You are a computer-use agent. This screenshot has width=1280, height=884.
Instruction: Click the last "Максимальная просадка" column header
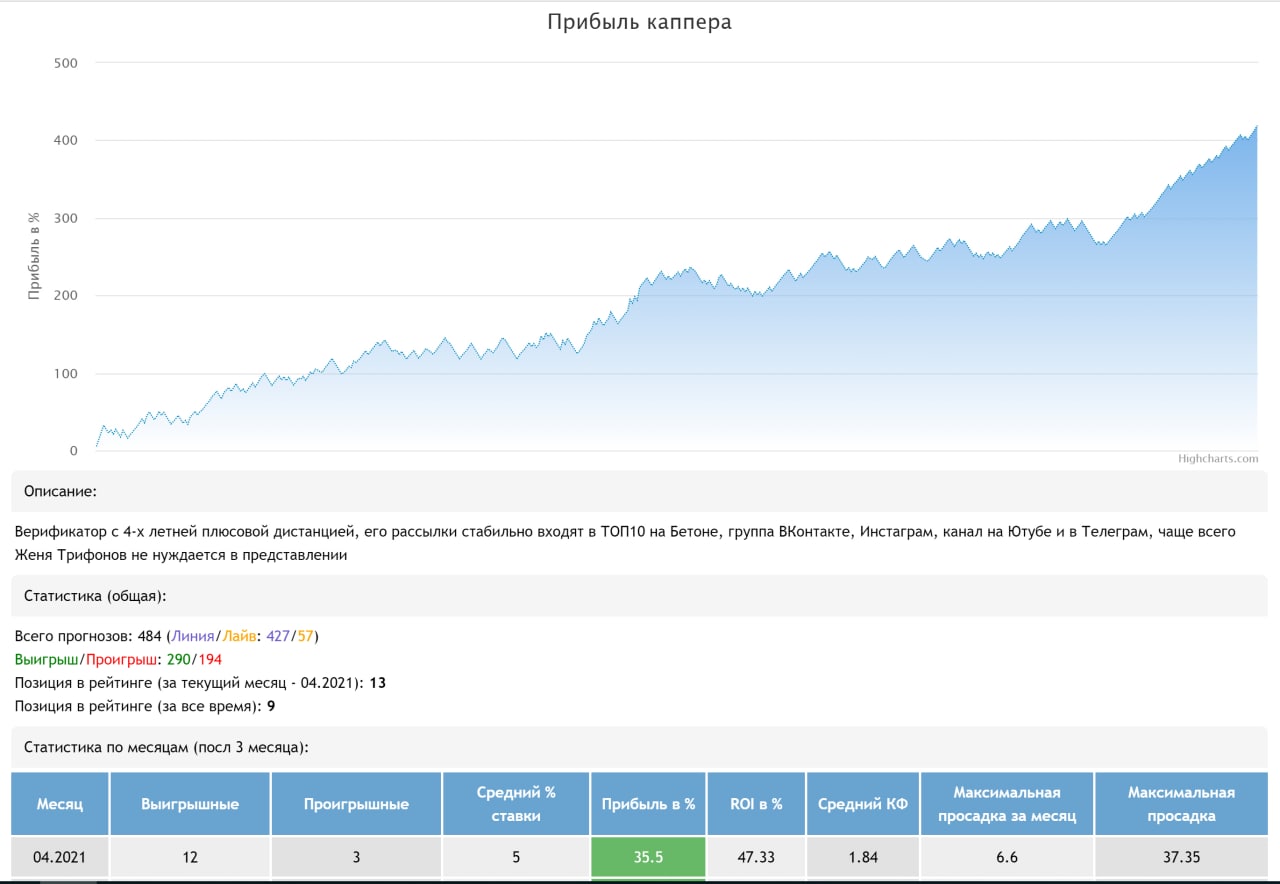[x=1181, y=804]
